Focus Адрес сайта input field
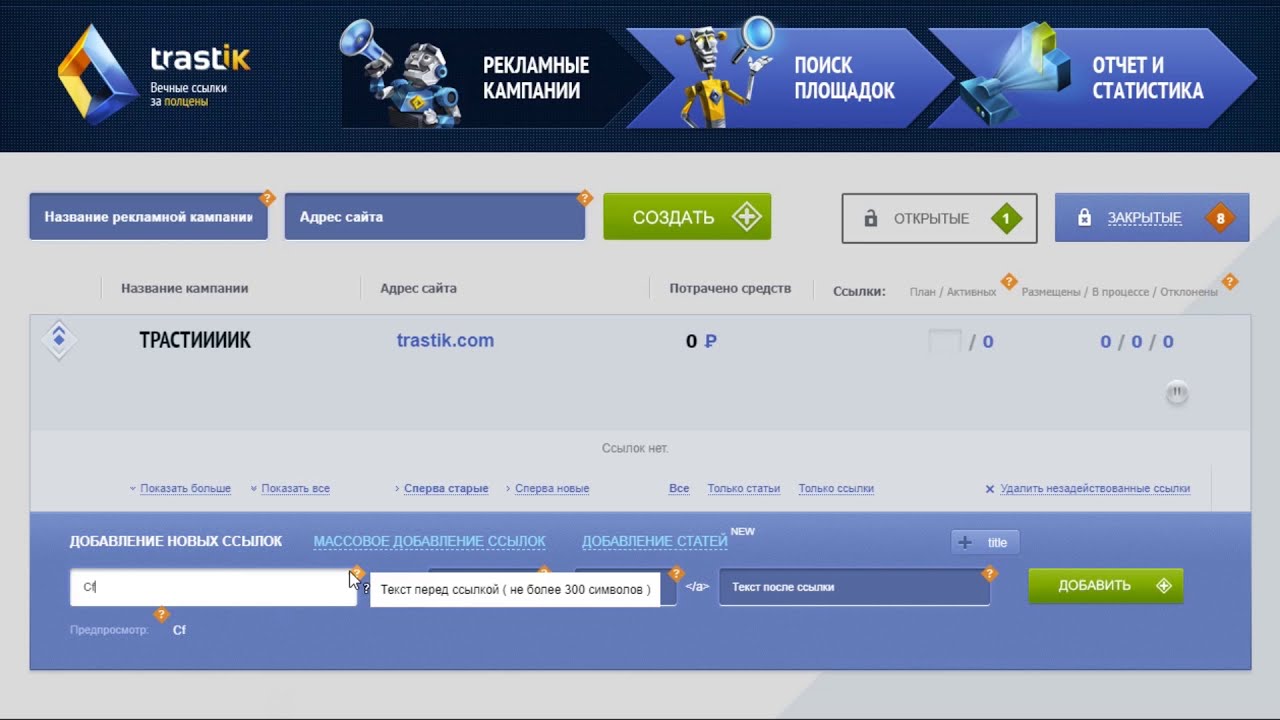Screen dimensions: 1280x720 434,217
